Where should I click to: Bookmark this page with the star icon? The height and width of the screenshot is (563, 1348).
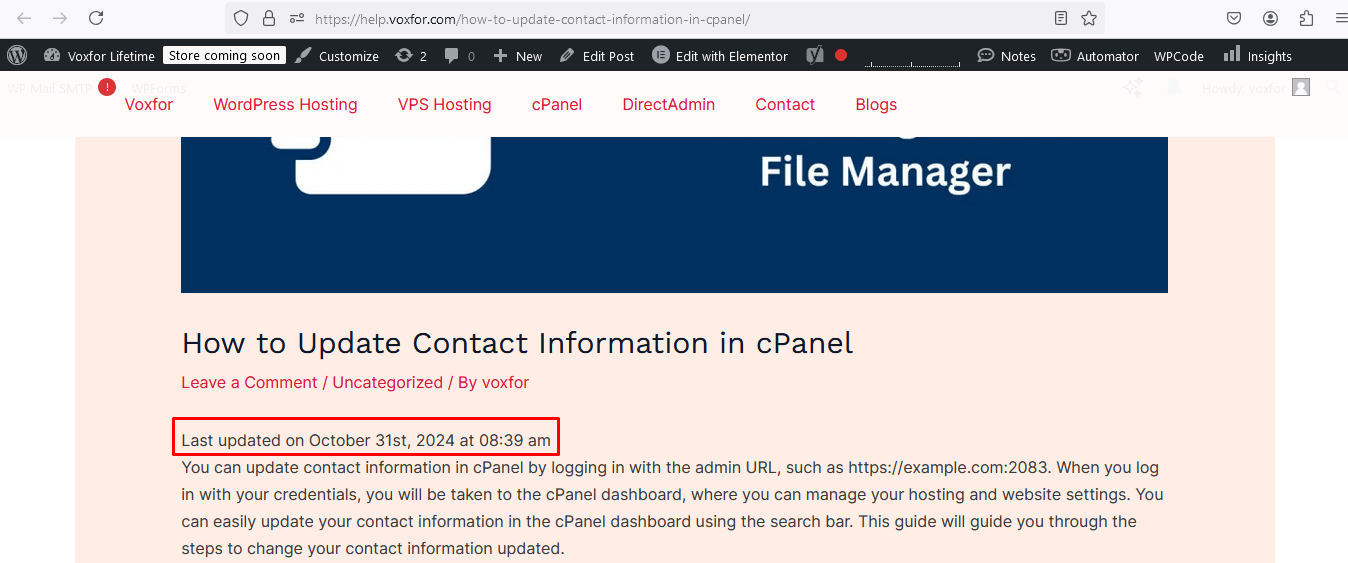[x=1089, y=18]
